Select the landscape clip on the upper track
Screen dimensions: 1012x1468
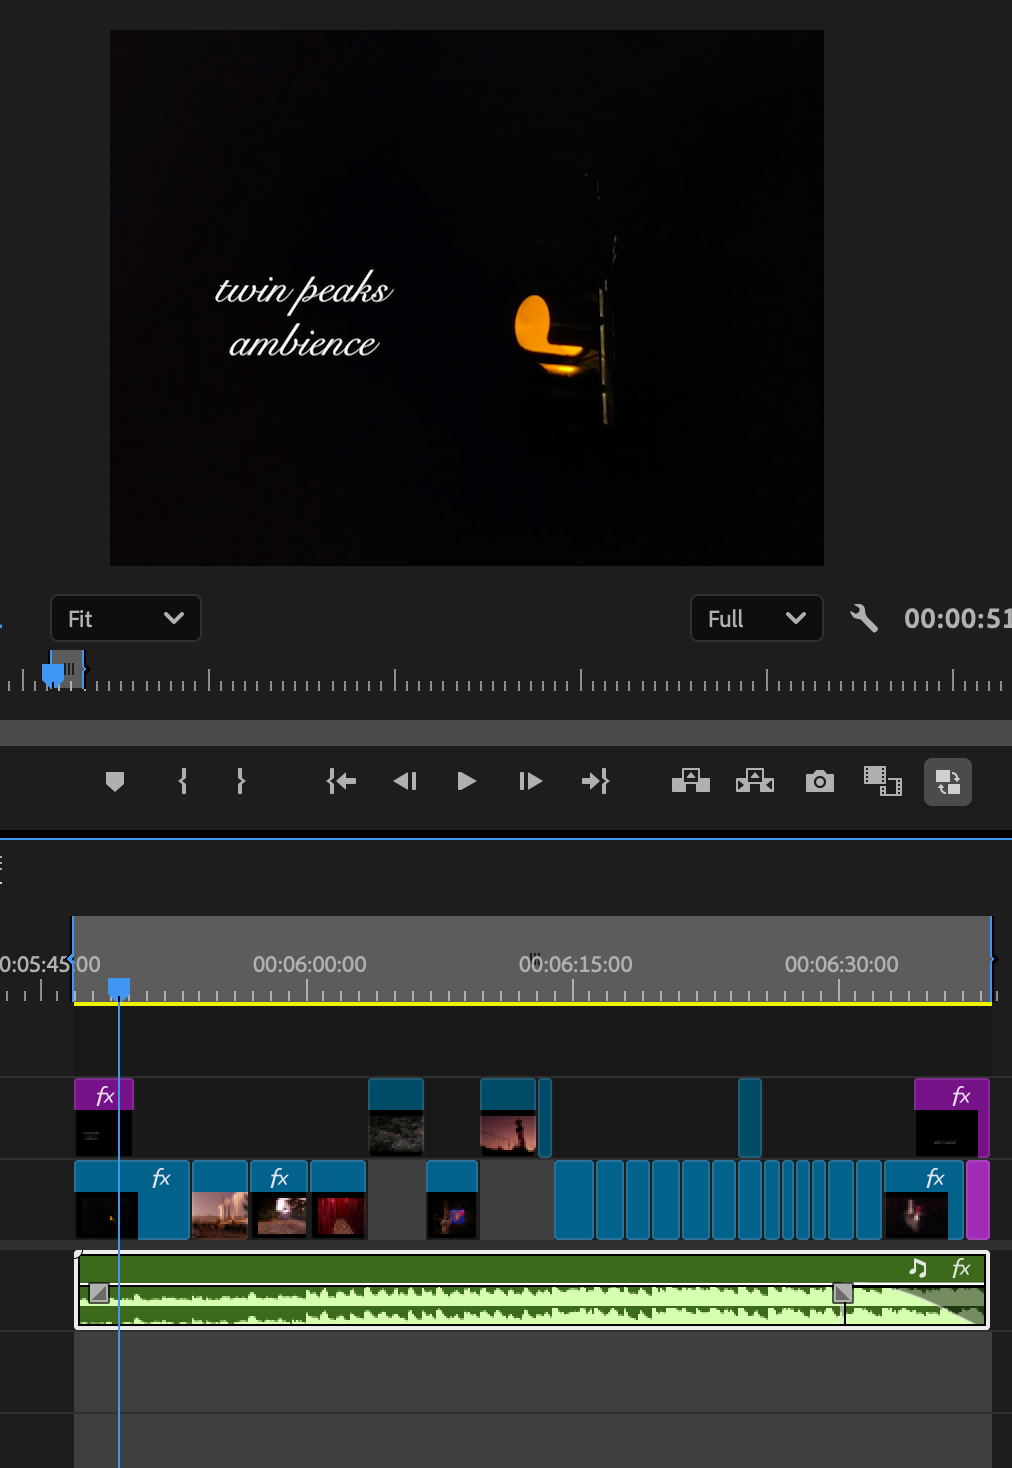(x=396, y=1118)
